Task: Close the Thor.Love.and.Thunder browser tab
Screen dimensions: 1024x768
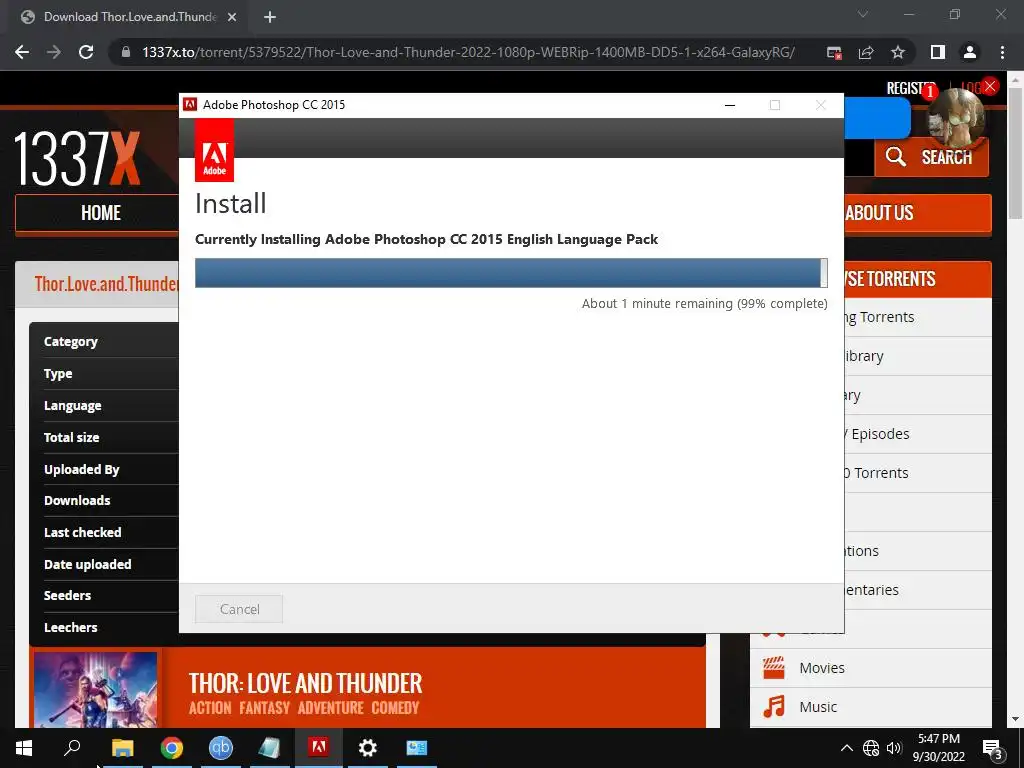Action: (232, 17)
